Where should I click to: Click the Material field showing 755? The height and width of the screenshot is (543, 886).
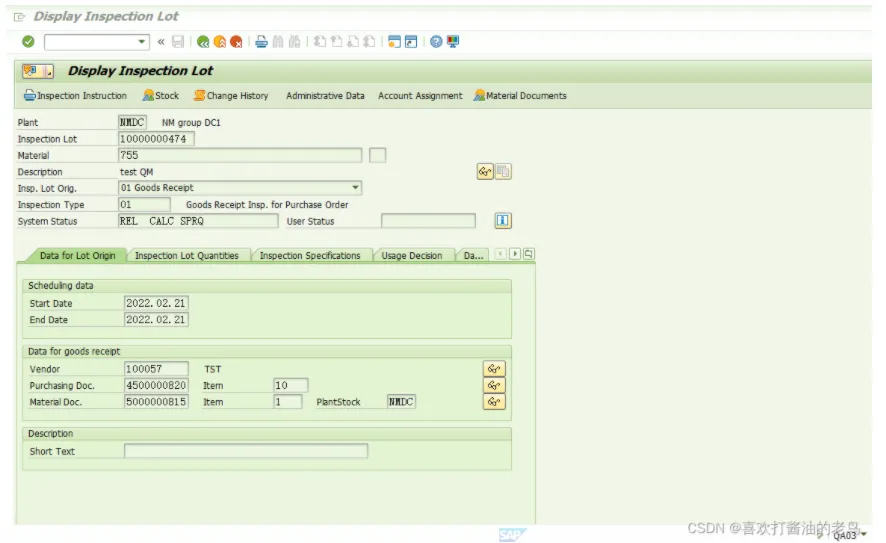240,155
